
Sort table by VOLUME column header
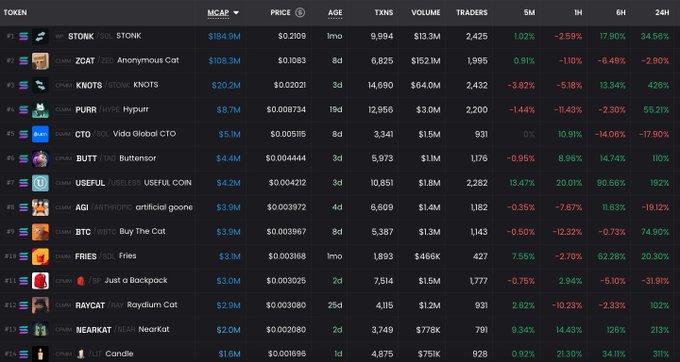point(426,13)
